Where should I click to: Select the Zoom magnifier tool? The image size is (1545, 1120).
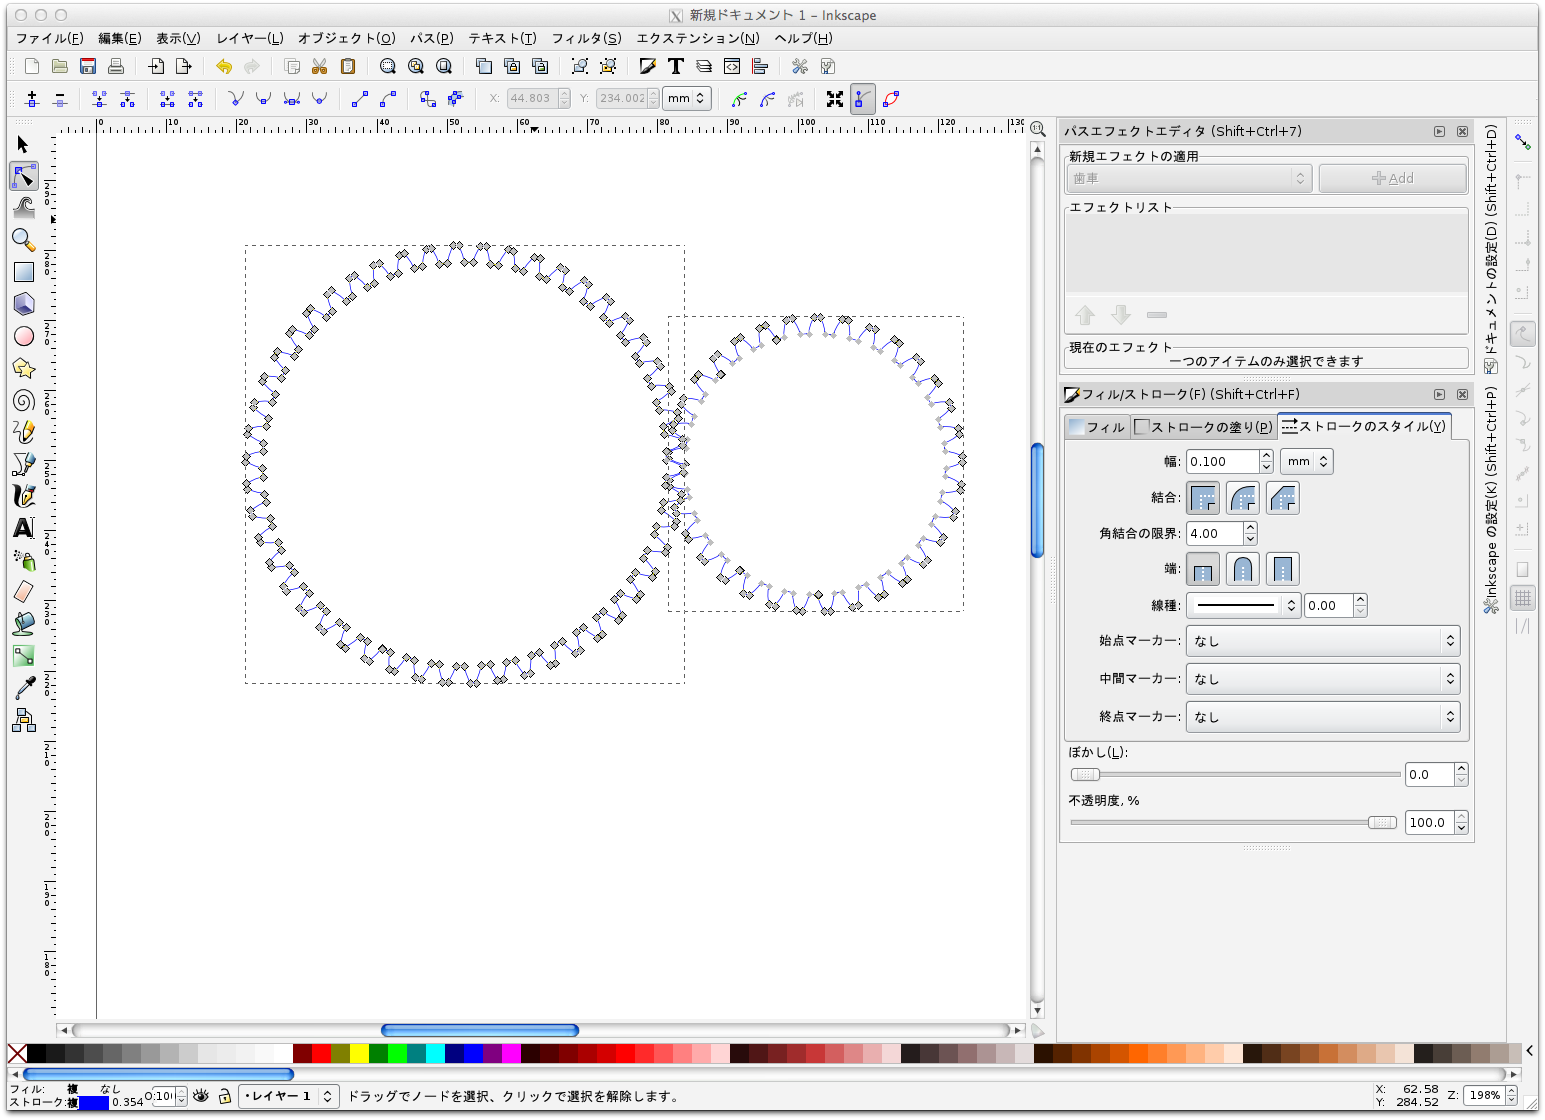coord(24,240)
